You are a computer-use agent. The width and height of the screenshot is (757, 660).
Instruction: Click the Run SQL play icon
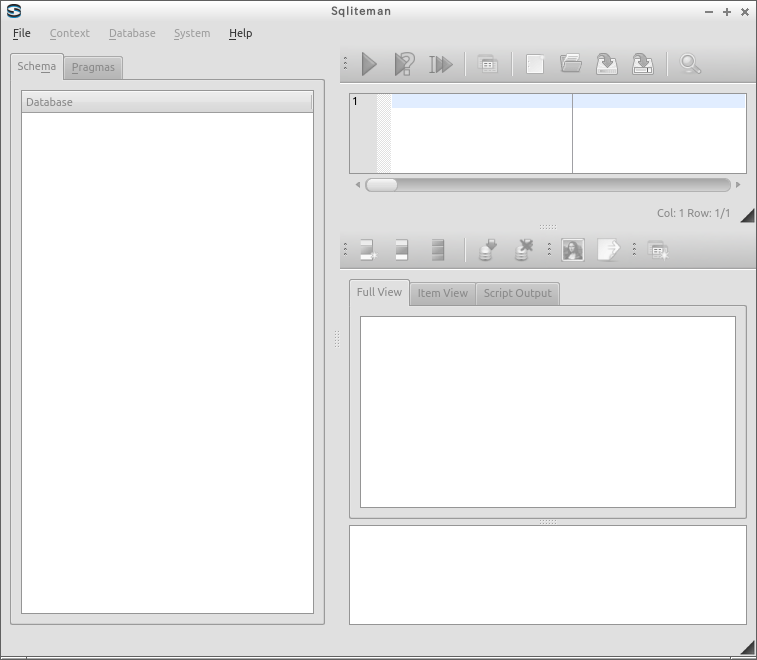tap(369, 64)
